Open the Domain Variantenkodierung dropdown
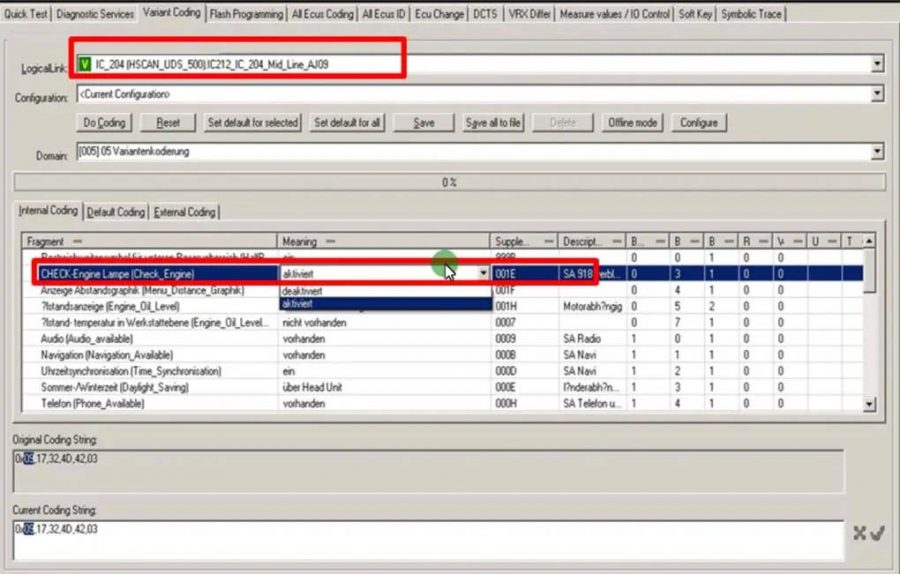The image size is (900, 574). (877, 152)
